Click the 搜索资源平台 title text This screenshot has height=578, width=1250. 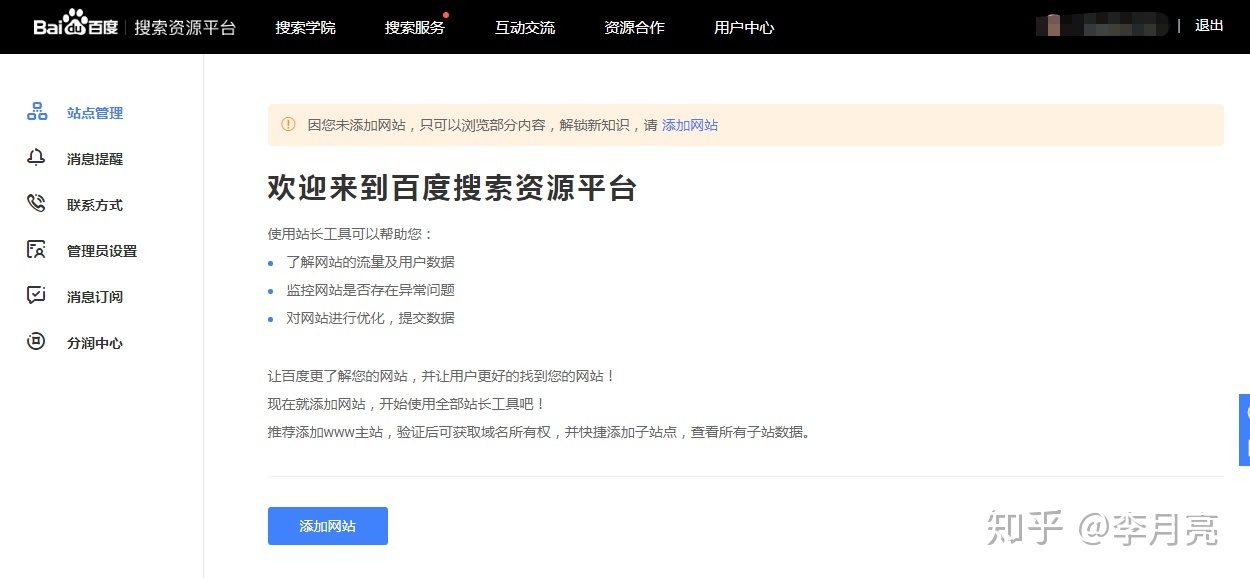pos(185,27)
